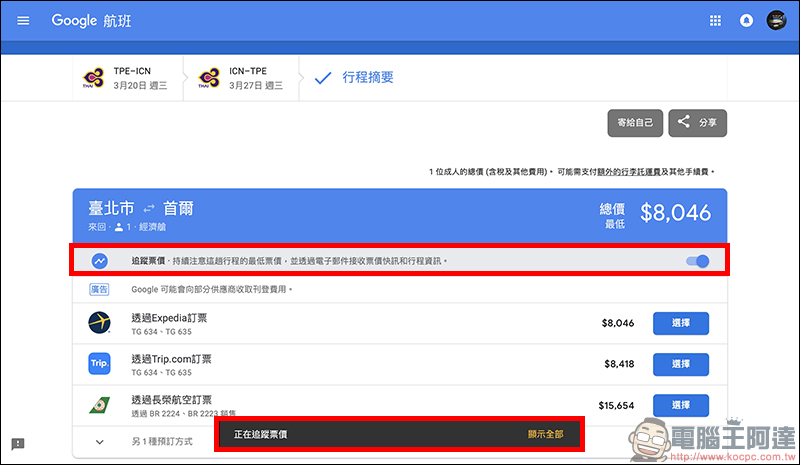Click the 寄給自己 button
The width and height of the screenshot is (800, 465).
635,123
